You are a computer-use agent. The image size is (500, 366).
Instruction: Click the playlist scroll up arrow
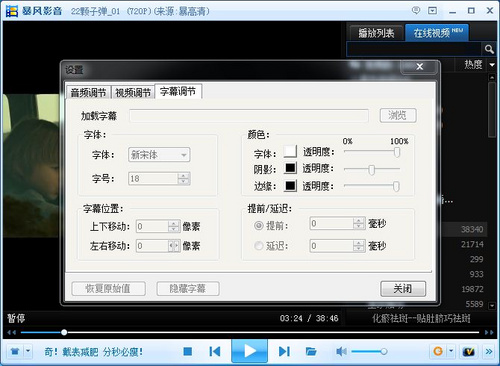[x=492, y=77]
